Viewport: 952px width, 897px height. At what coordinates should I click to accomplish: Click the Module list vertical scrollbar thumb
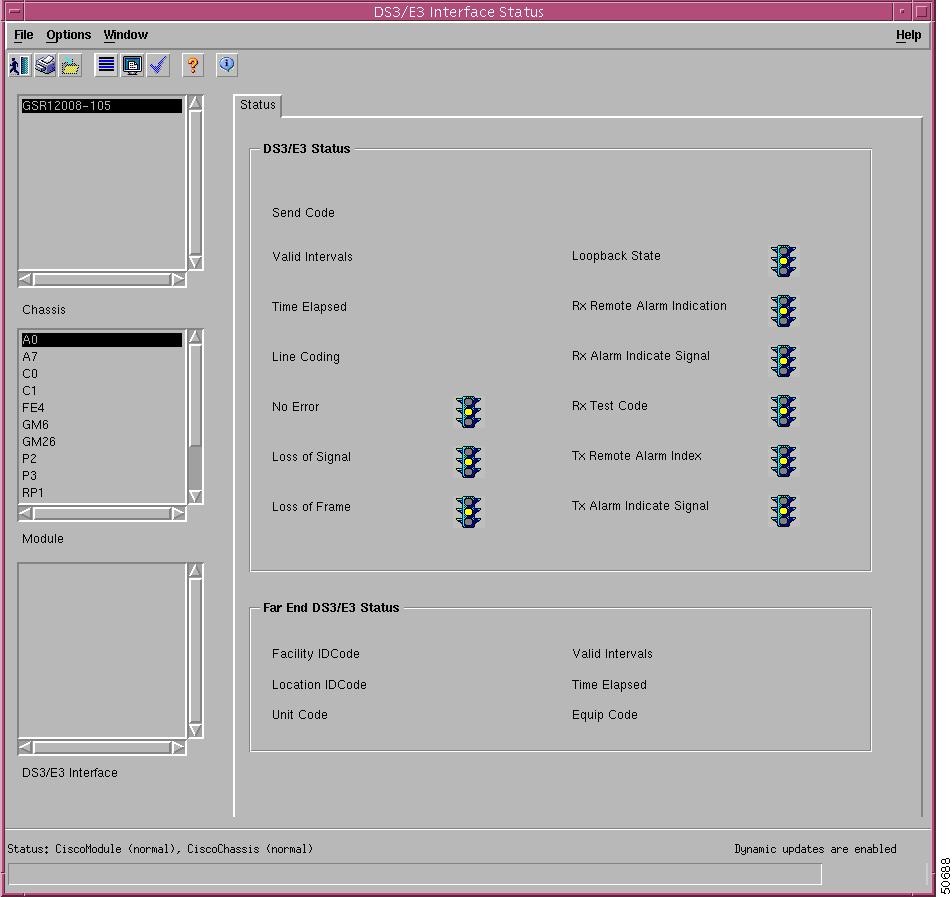coord(195,397)
